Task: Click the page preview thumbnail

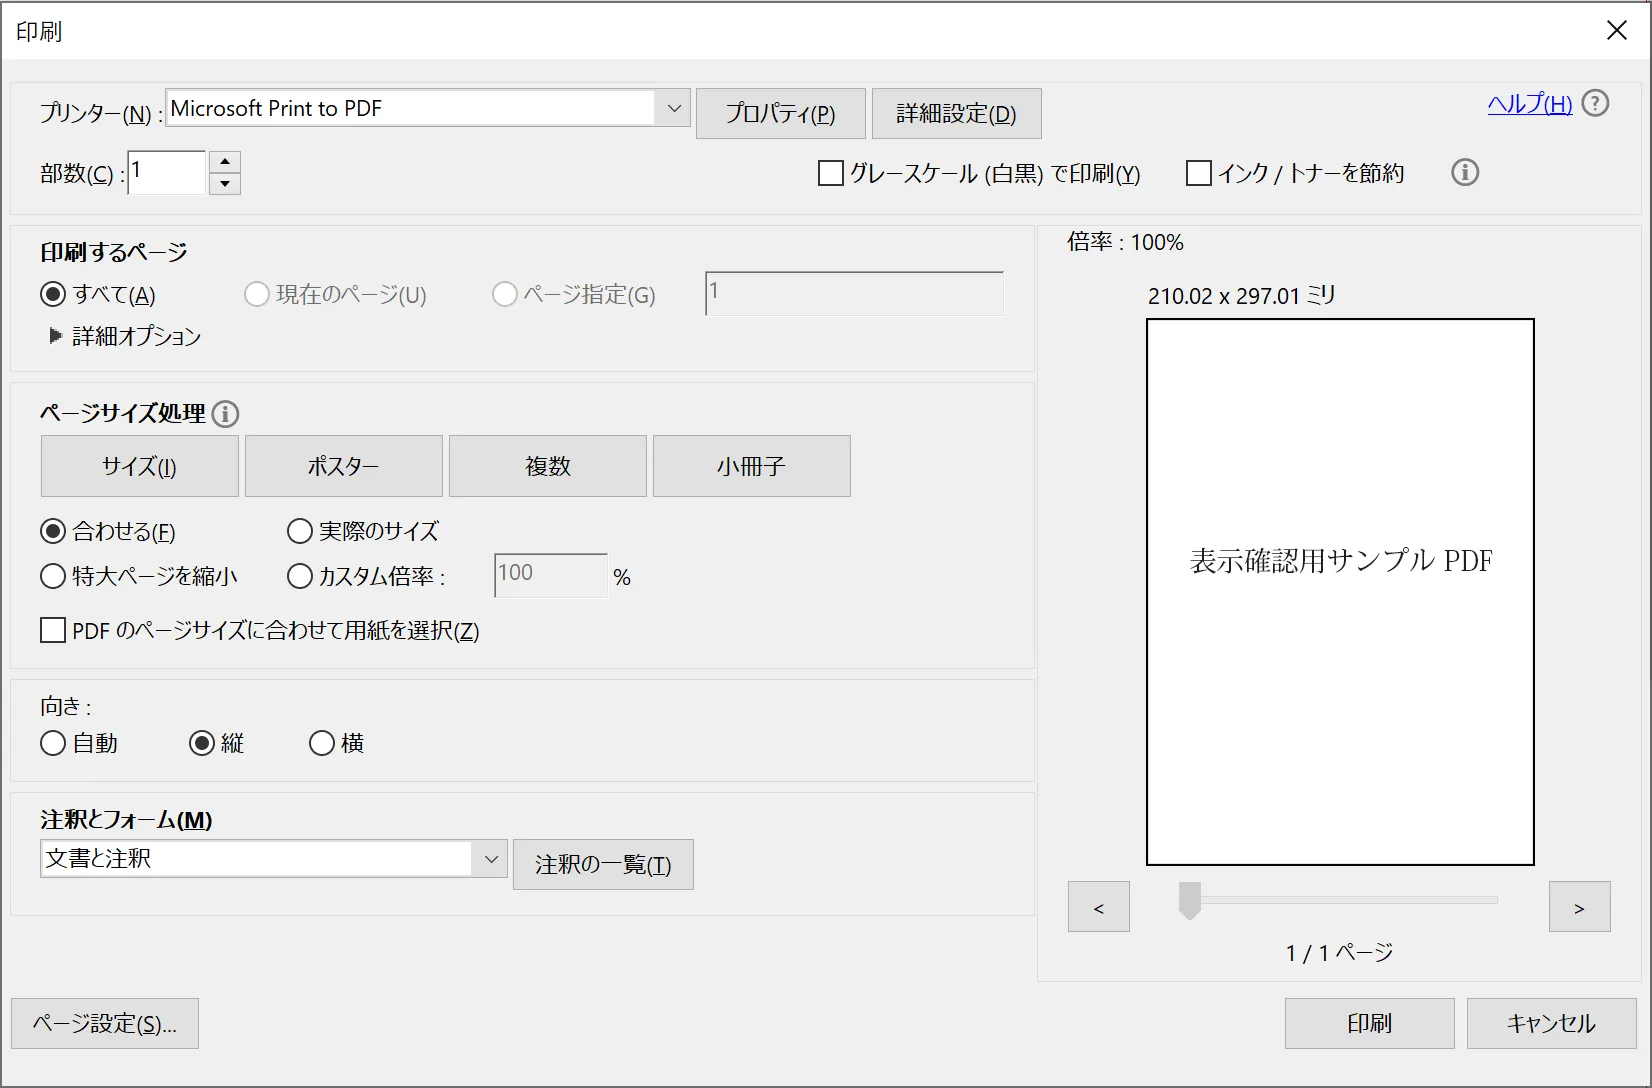Action: coord(1340,592)
